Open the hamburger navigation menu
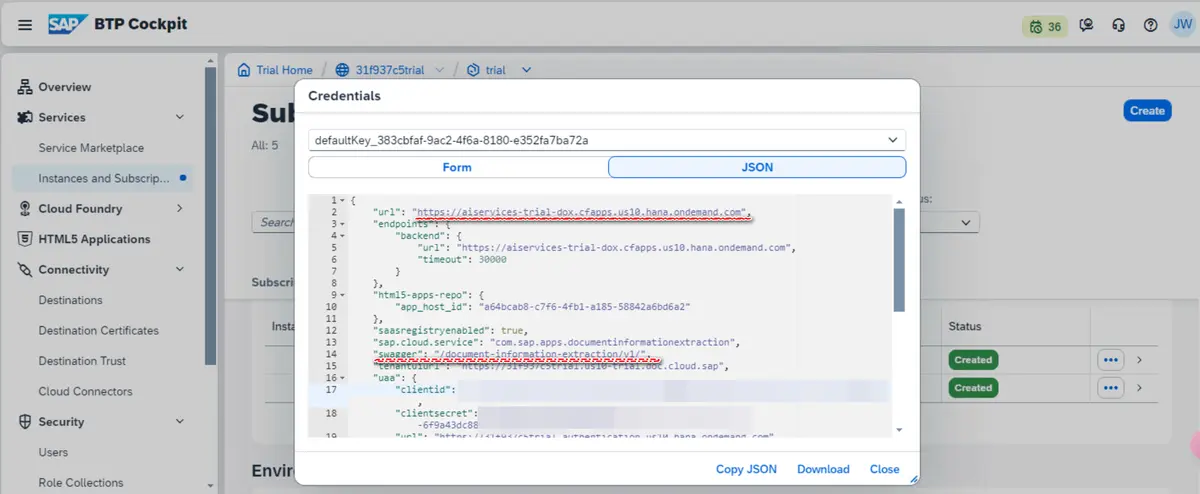This screenshot has height=494, width=1200. pyautogui.click(x=25, y=25)
